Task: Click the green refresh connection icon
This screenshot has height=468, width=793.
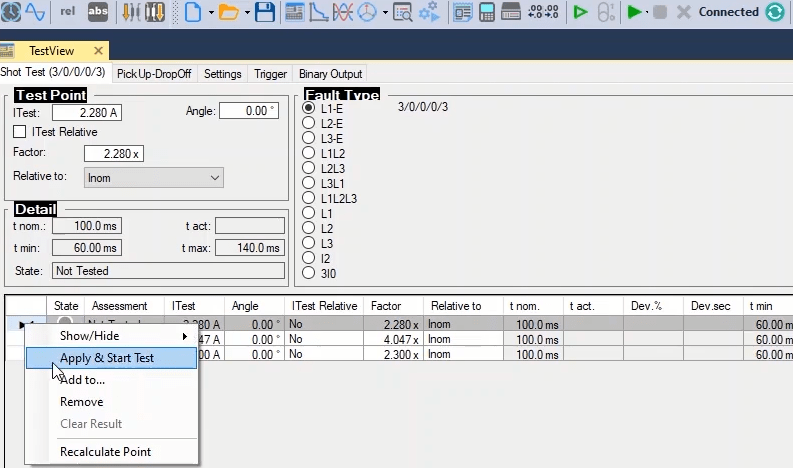Action: (775, 13)
